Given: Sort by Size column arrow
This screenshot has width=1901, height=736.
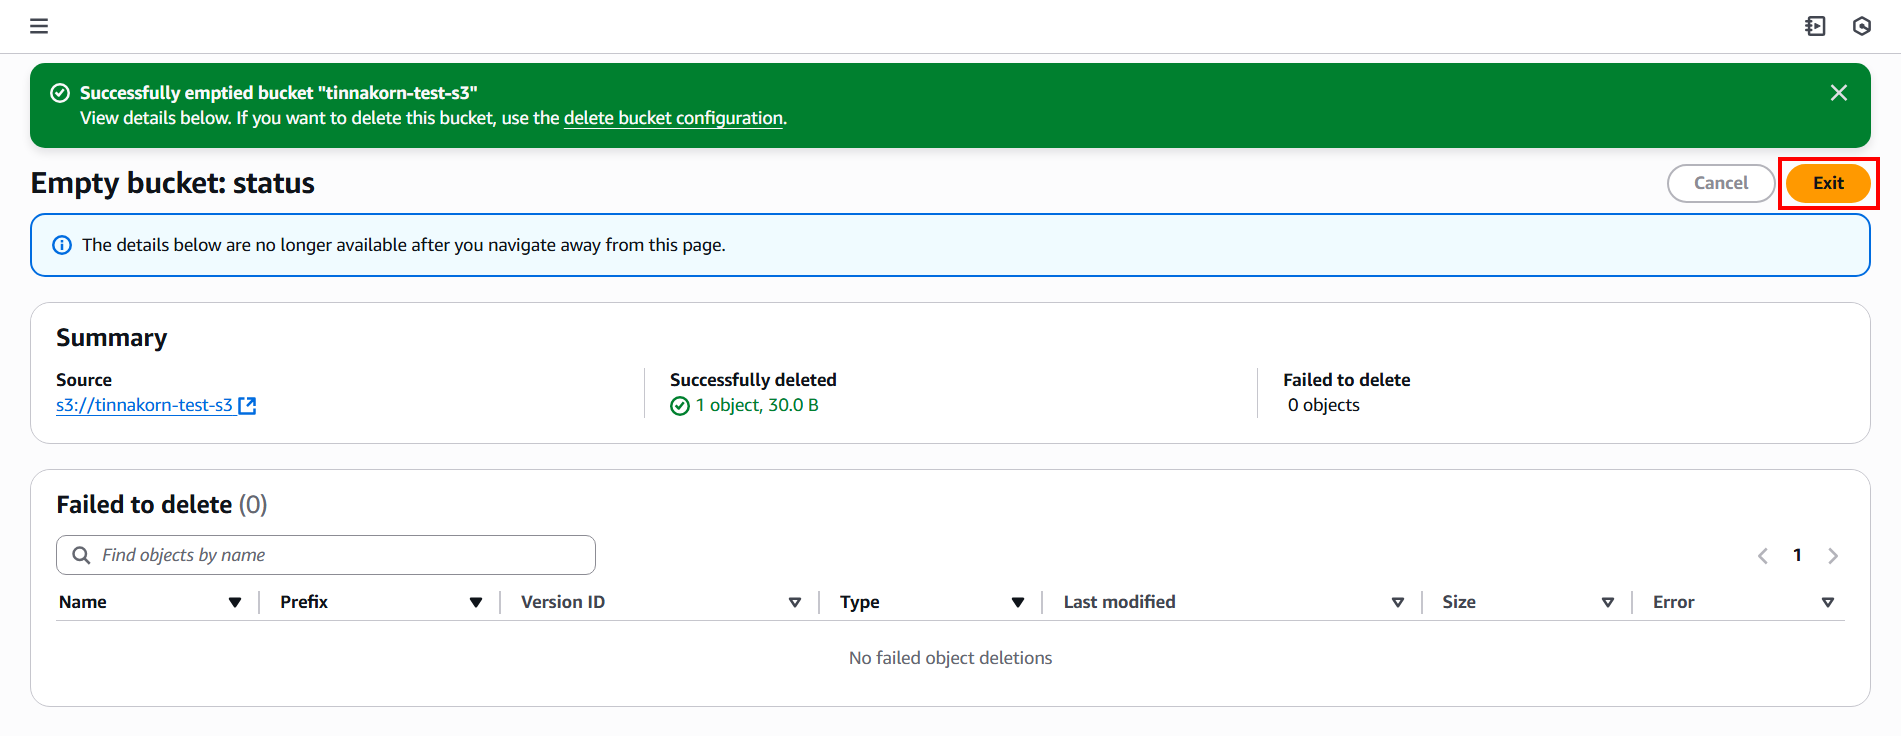Looking at the screenshot, I should tap(1608, 602).
